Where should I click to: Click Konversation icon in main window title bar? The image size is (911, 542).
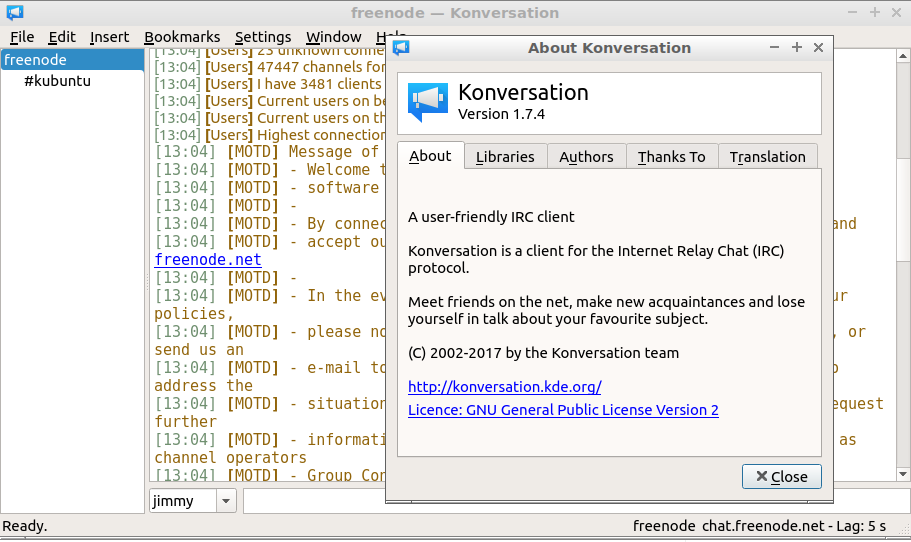pyautogui.click(x=15, y=12)
